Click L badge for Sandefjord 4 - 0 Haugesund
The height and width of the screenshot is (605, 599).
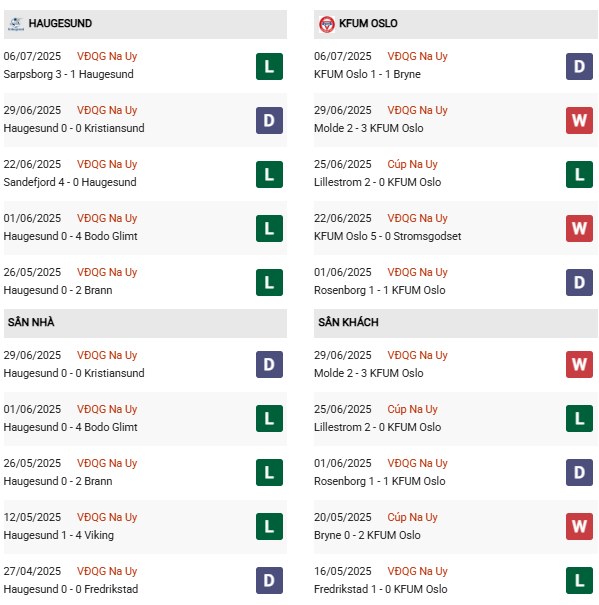pyautogui.click(x=269, y=174)
